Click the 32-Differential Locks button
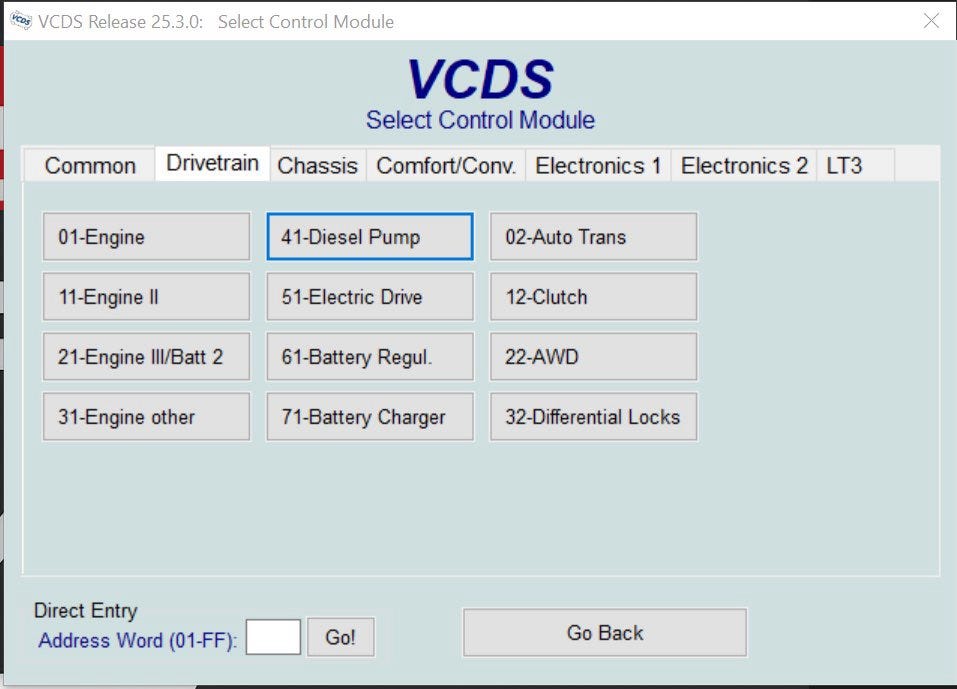Image resolution: width=957 pixels, height=689 pixels. [x=593, y=417]
